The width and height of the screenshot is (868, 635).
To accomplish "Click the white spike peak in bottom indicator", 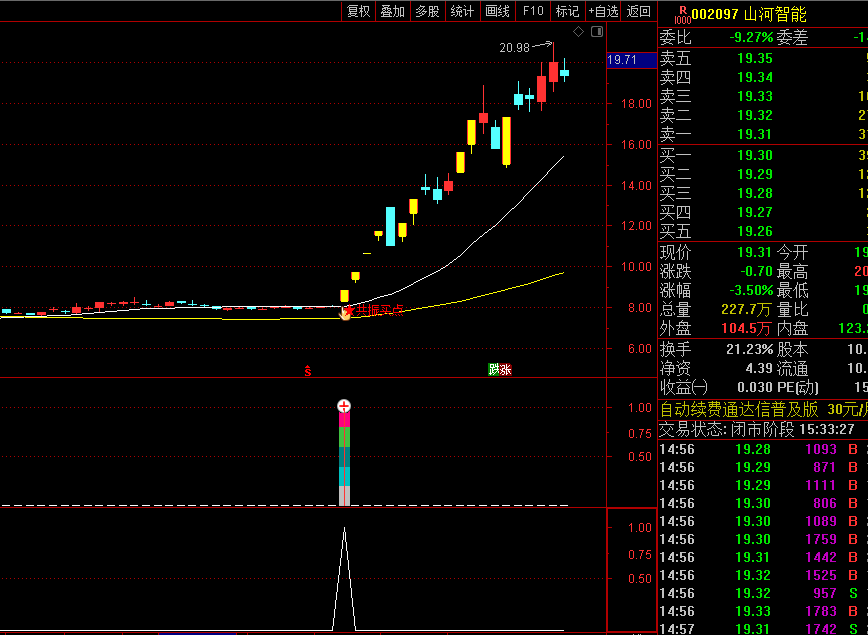I will pos(344,529).
